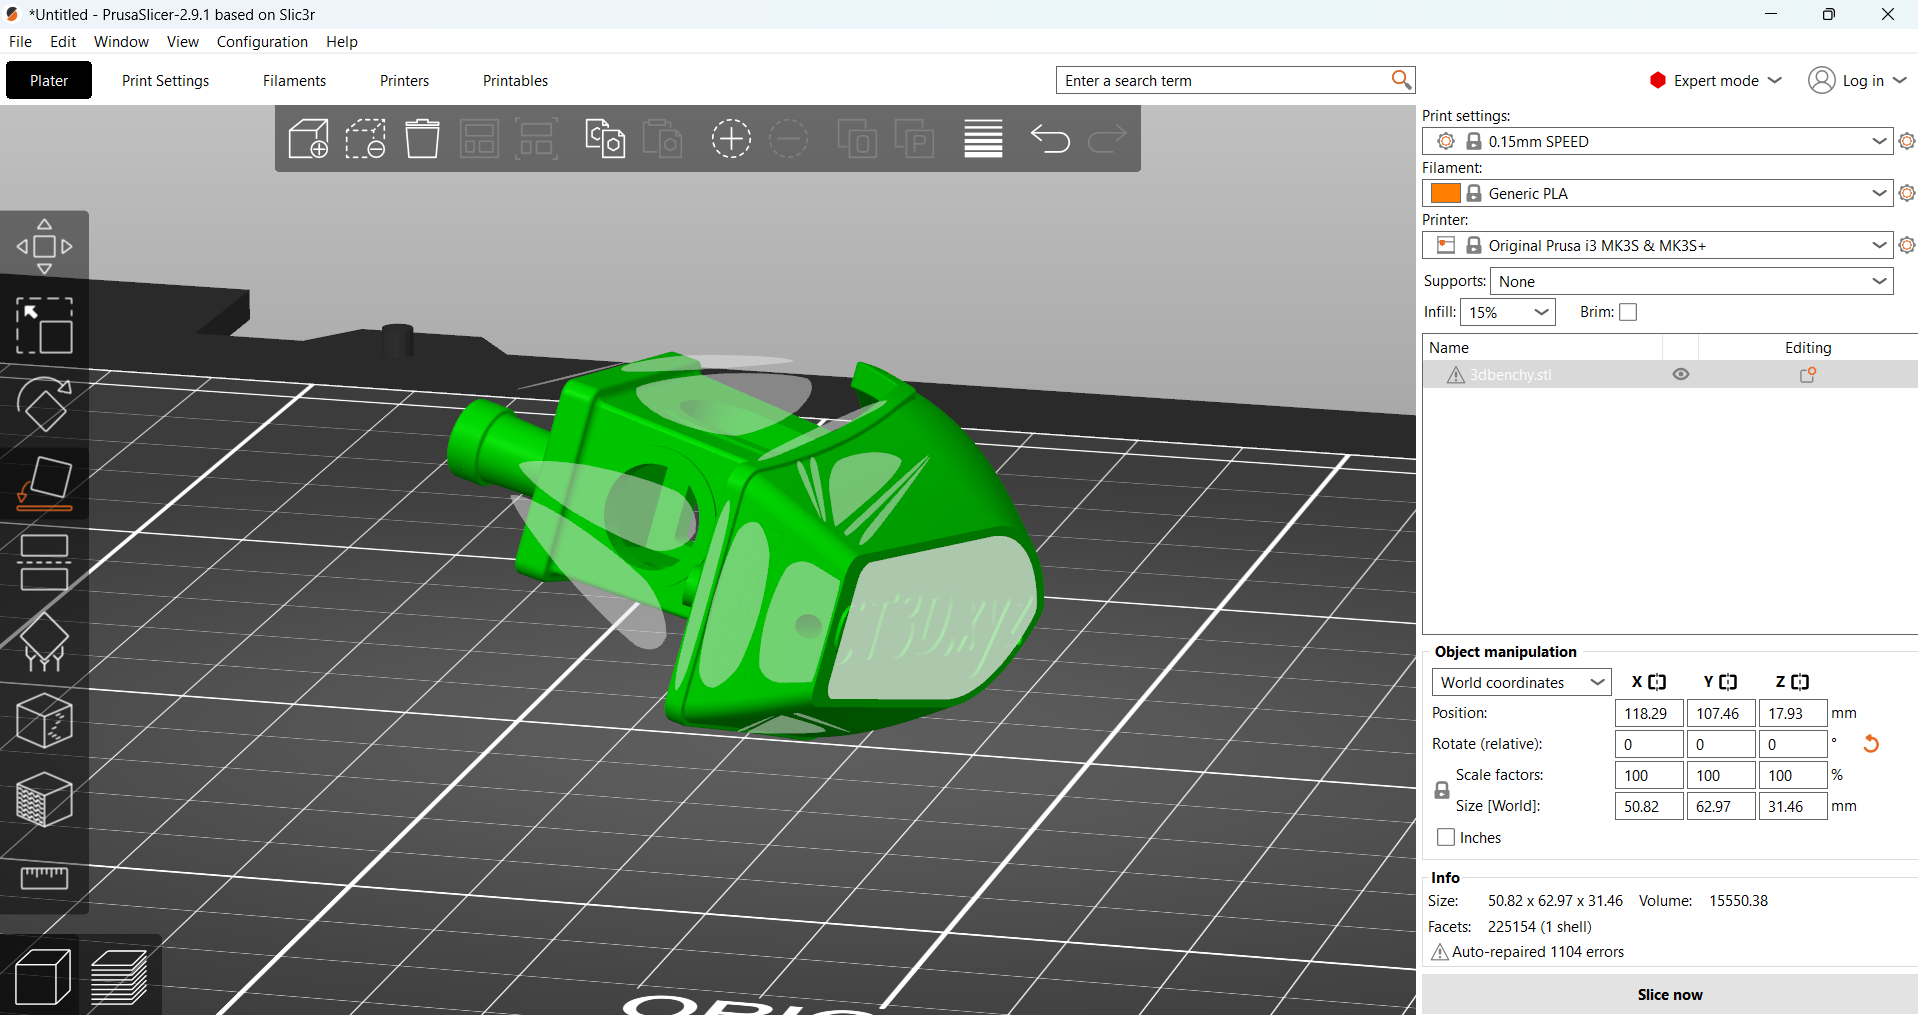
Task: Open the variable layer height tool
Action: (983, 139)
